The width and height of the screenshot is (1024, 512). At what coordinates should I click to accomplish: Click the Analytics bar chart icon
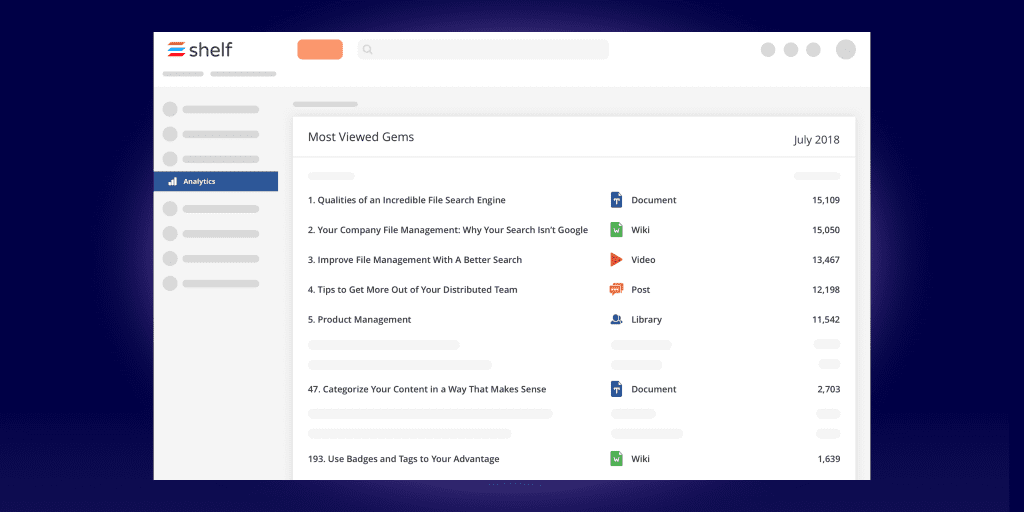pos(173,182)
